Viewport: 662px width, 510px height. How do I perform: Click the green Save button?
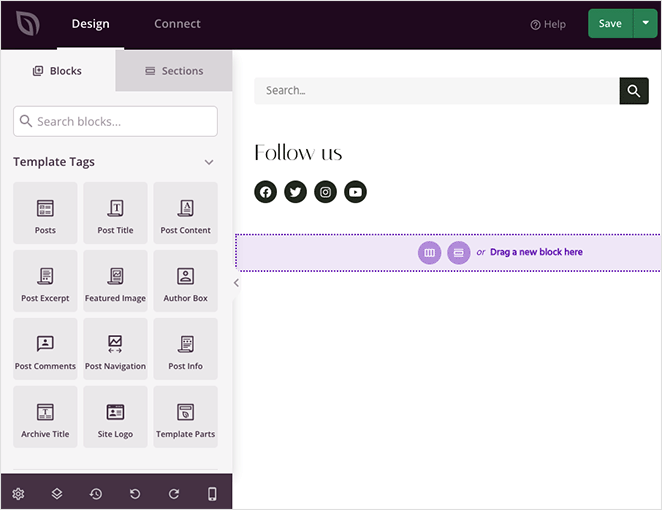pos(610,24)
